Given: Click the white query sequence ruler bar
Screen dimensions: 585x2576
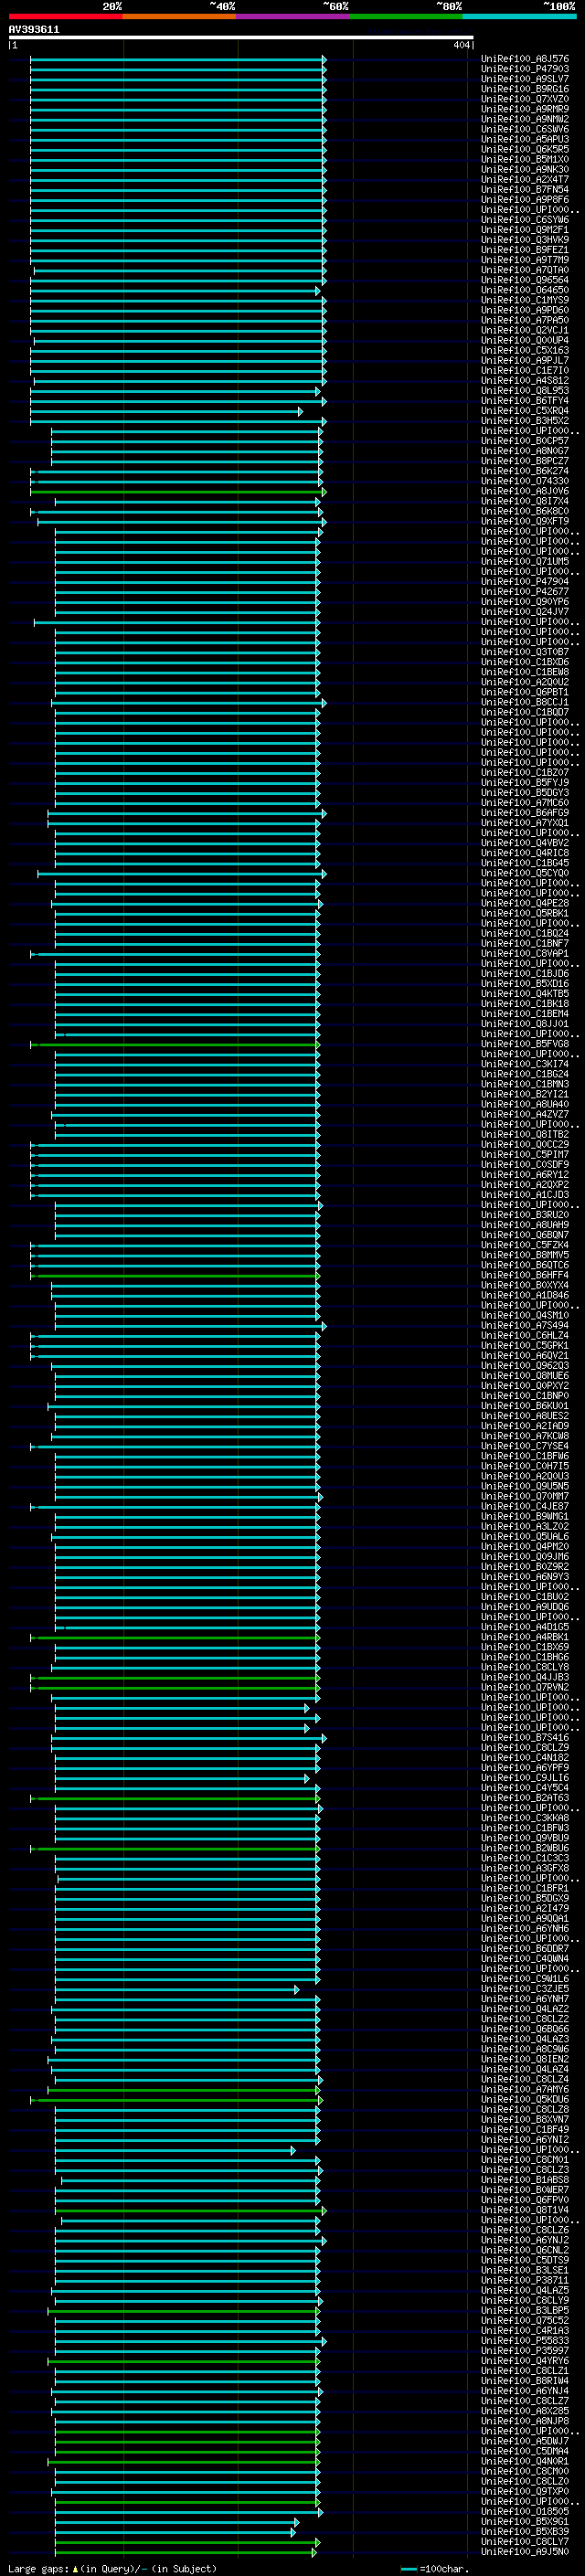Looking at the screenshot, I should coord(241,38).
